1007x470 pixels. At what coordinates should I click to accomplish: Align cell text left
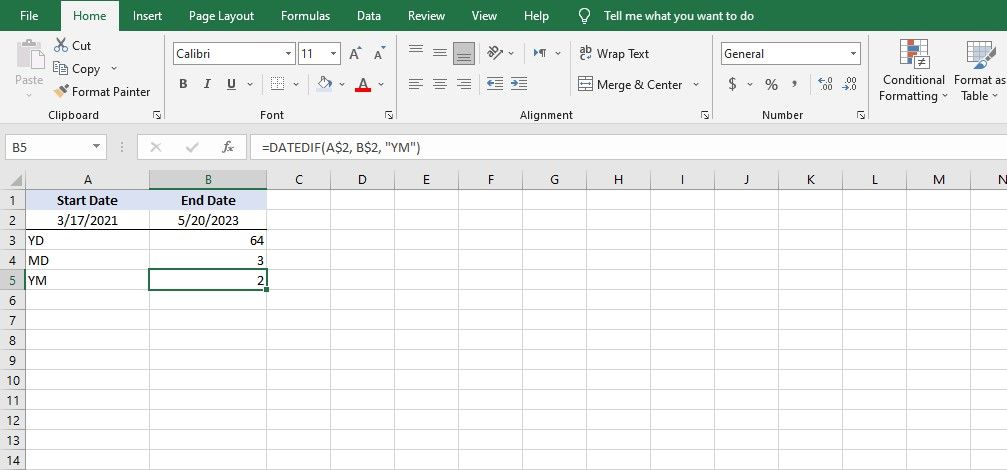click(416, 84)
